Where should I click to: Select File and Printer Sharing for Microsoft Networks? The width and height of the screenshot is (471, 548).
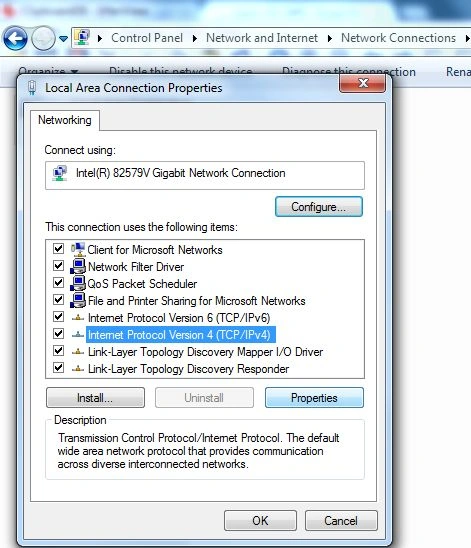click(x=196, y=301)
